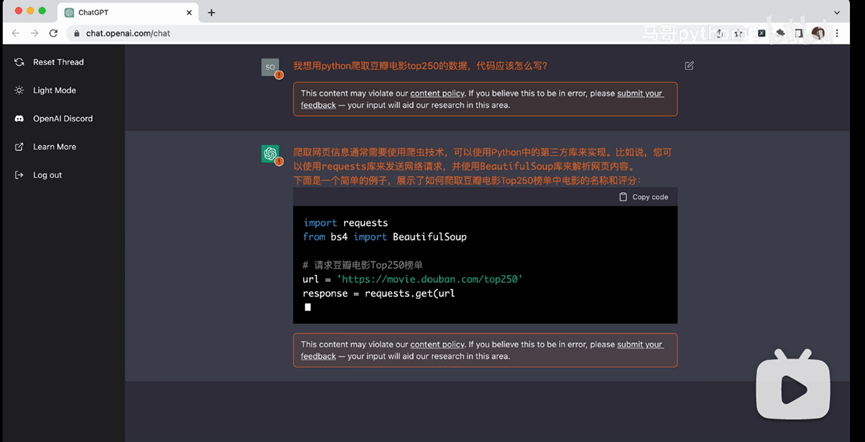
Task: Click the Light Mode sun icon
Action: [19, 90]
